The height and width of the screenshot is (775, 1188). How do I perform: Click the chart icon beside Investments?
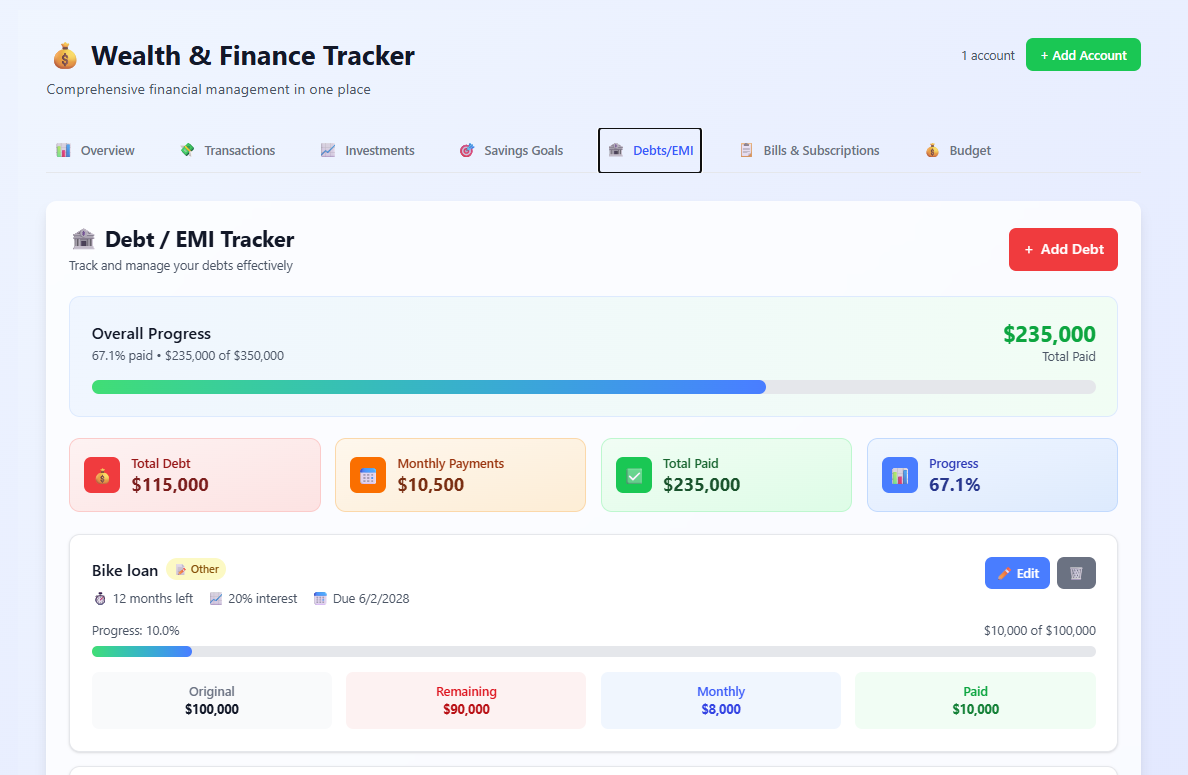point(327,149)
